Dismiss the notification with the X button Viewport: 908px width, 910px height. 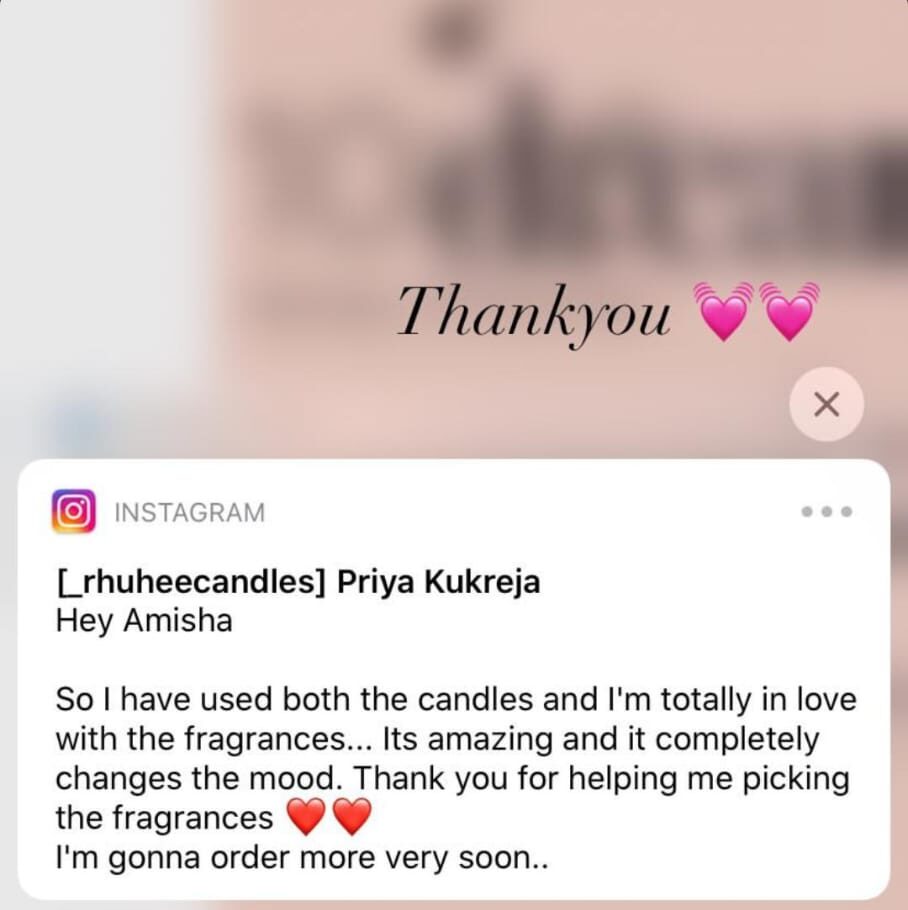coord(826,405)
